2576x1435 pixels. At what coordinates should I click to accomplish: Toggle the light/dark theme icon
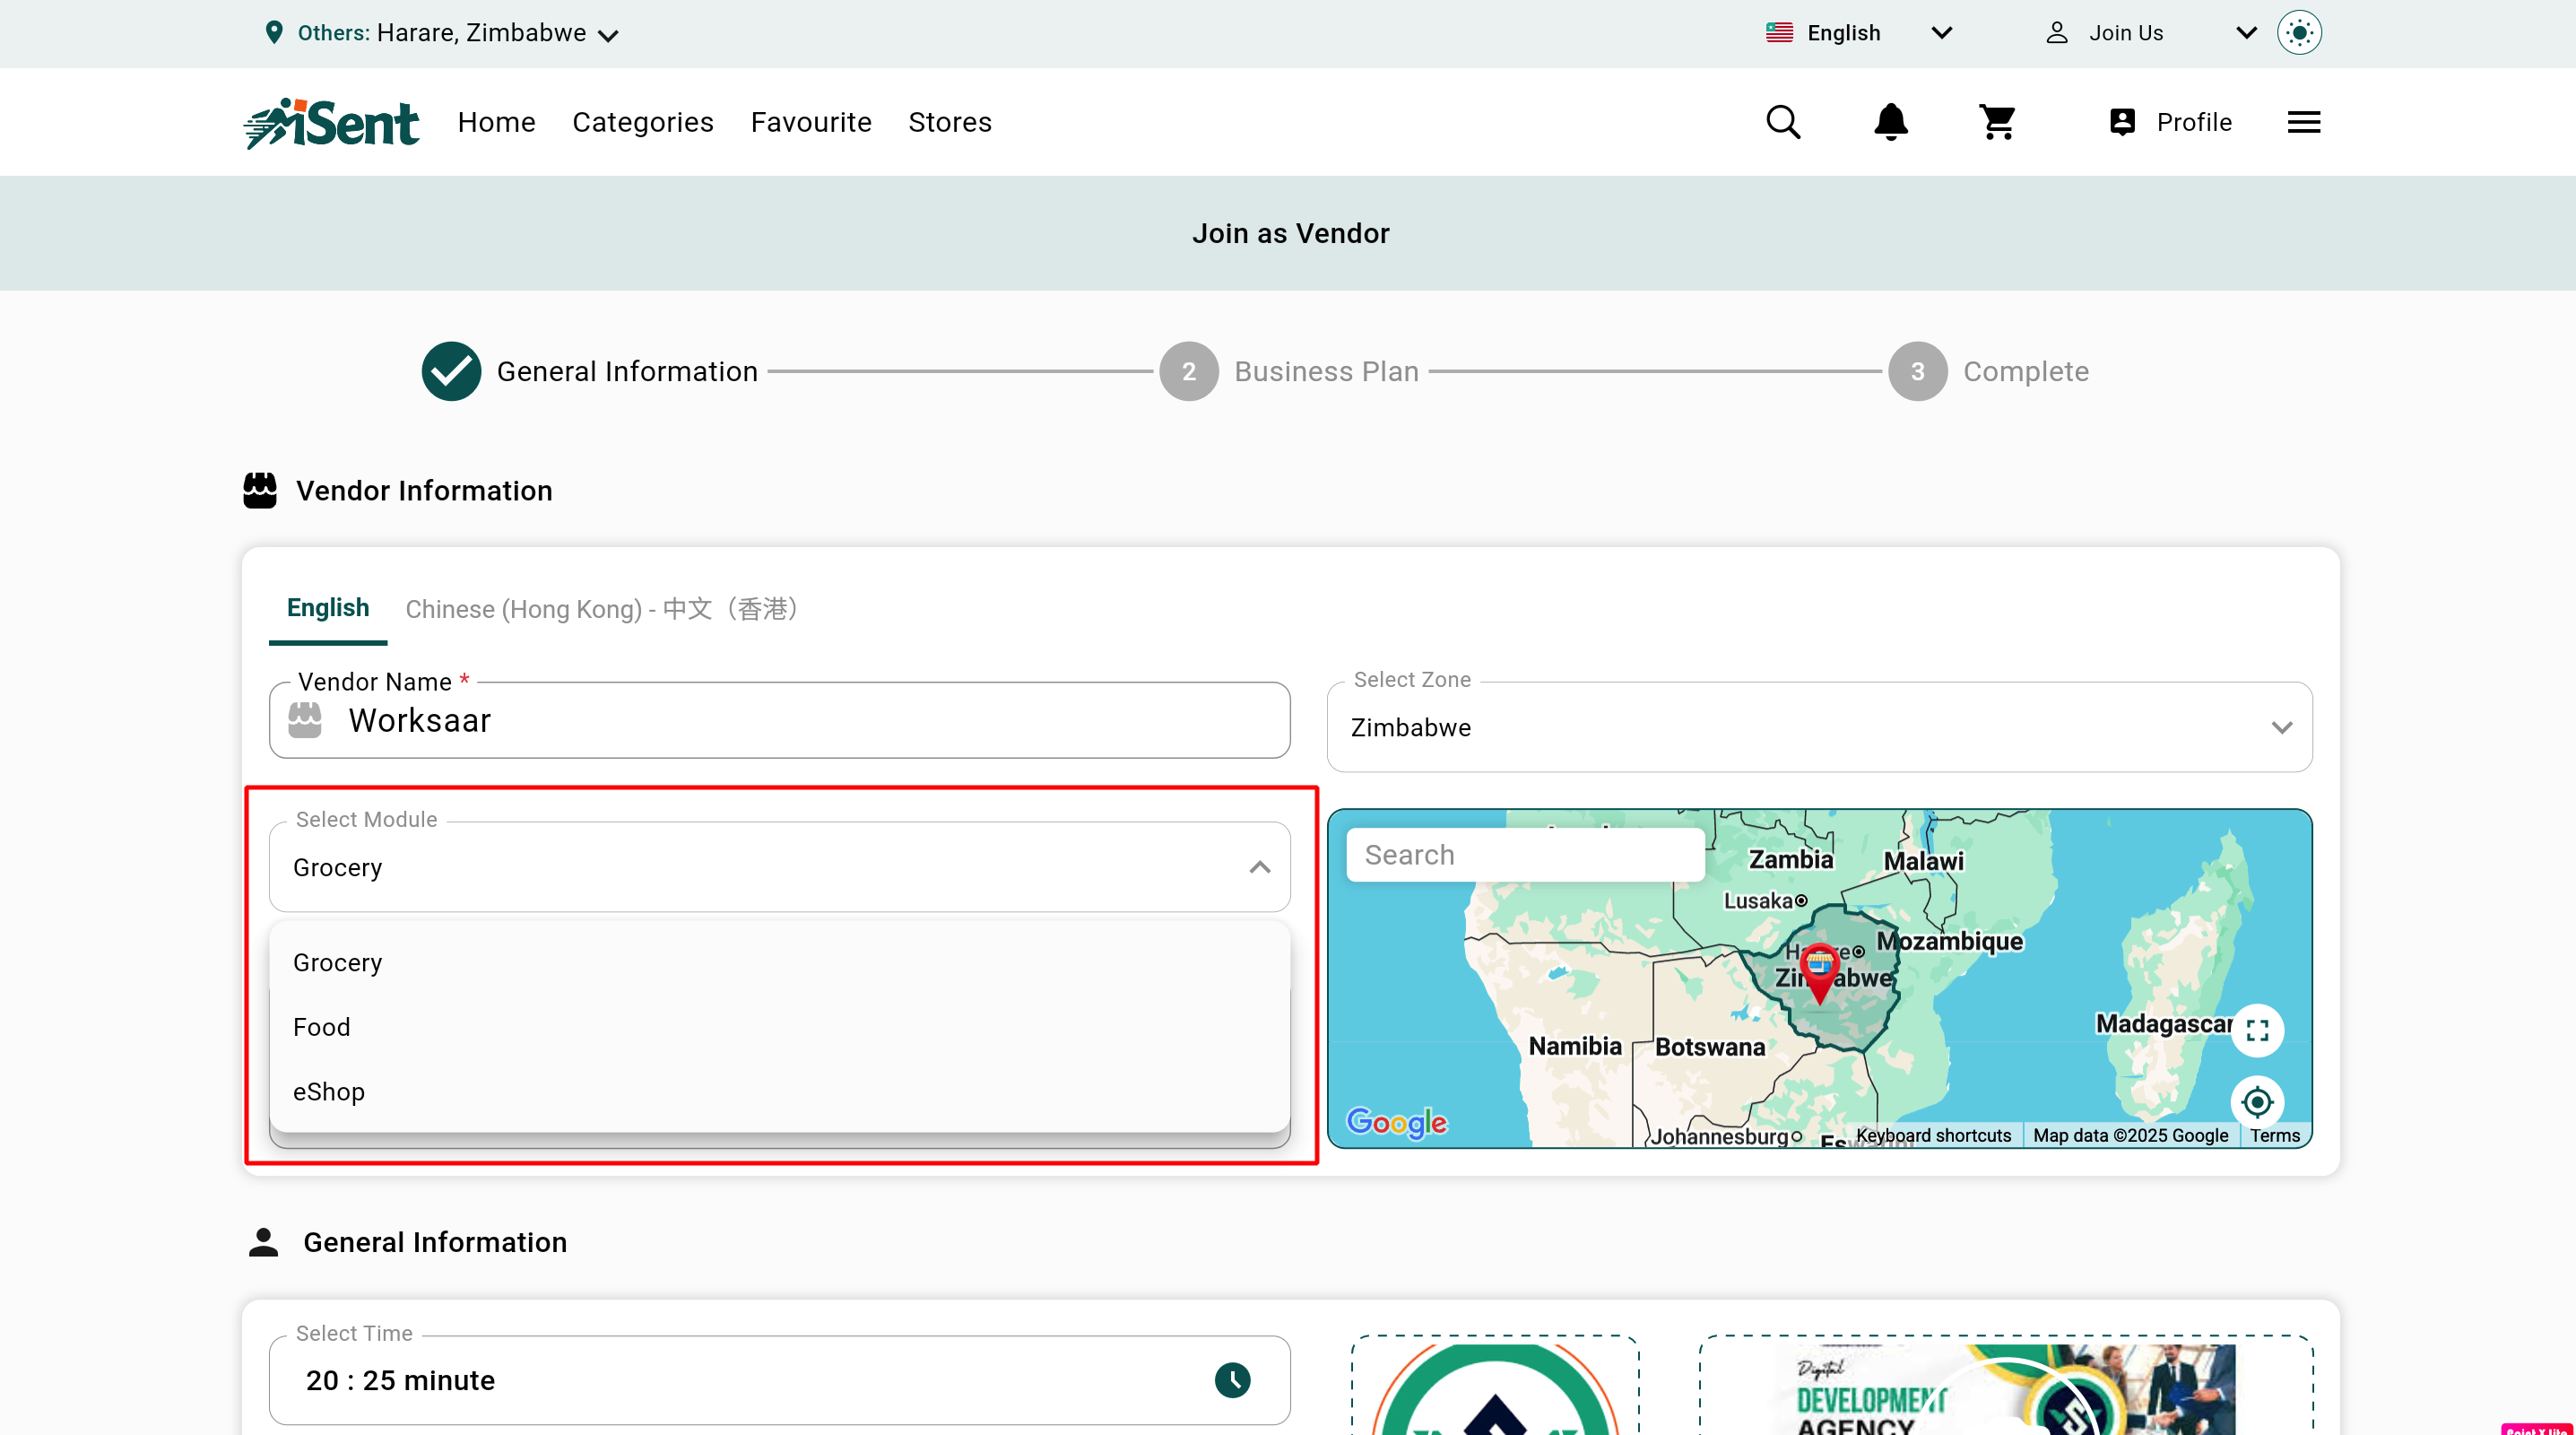(x=2299, y=33)
